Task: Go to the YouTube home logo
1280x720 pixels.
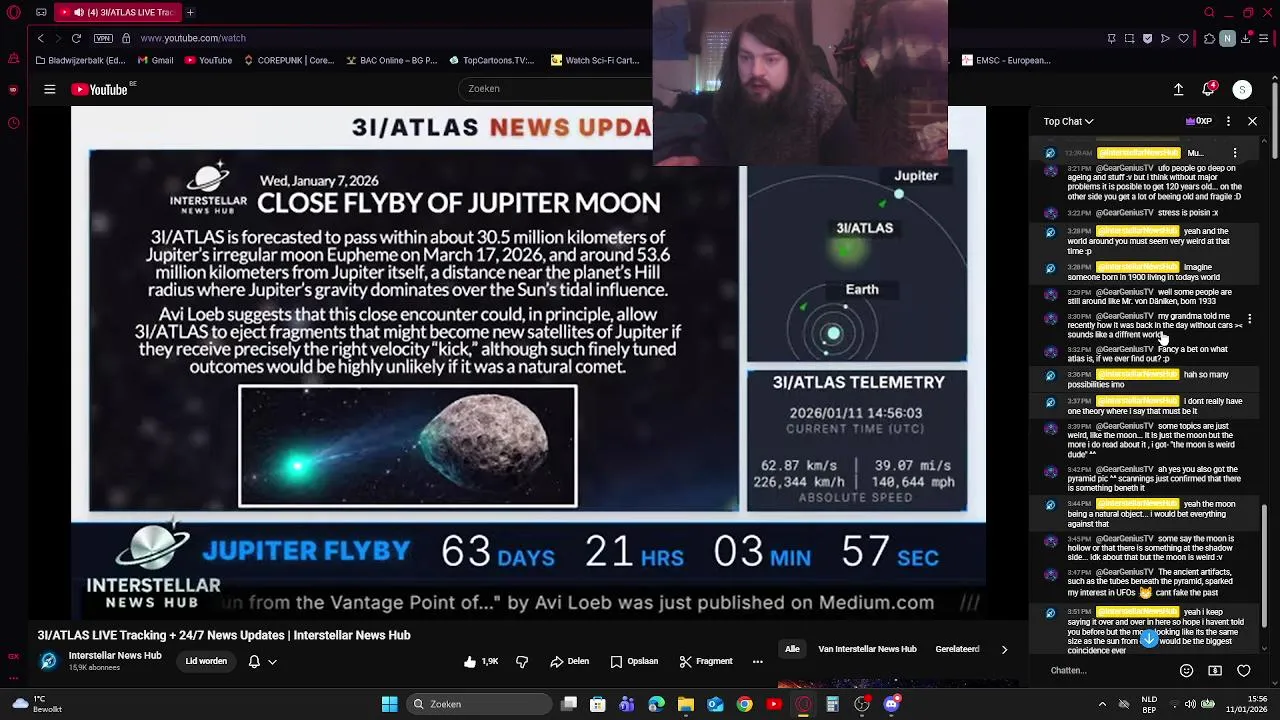Action: tap(100, 89)
